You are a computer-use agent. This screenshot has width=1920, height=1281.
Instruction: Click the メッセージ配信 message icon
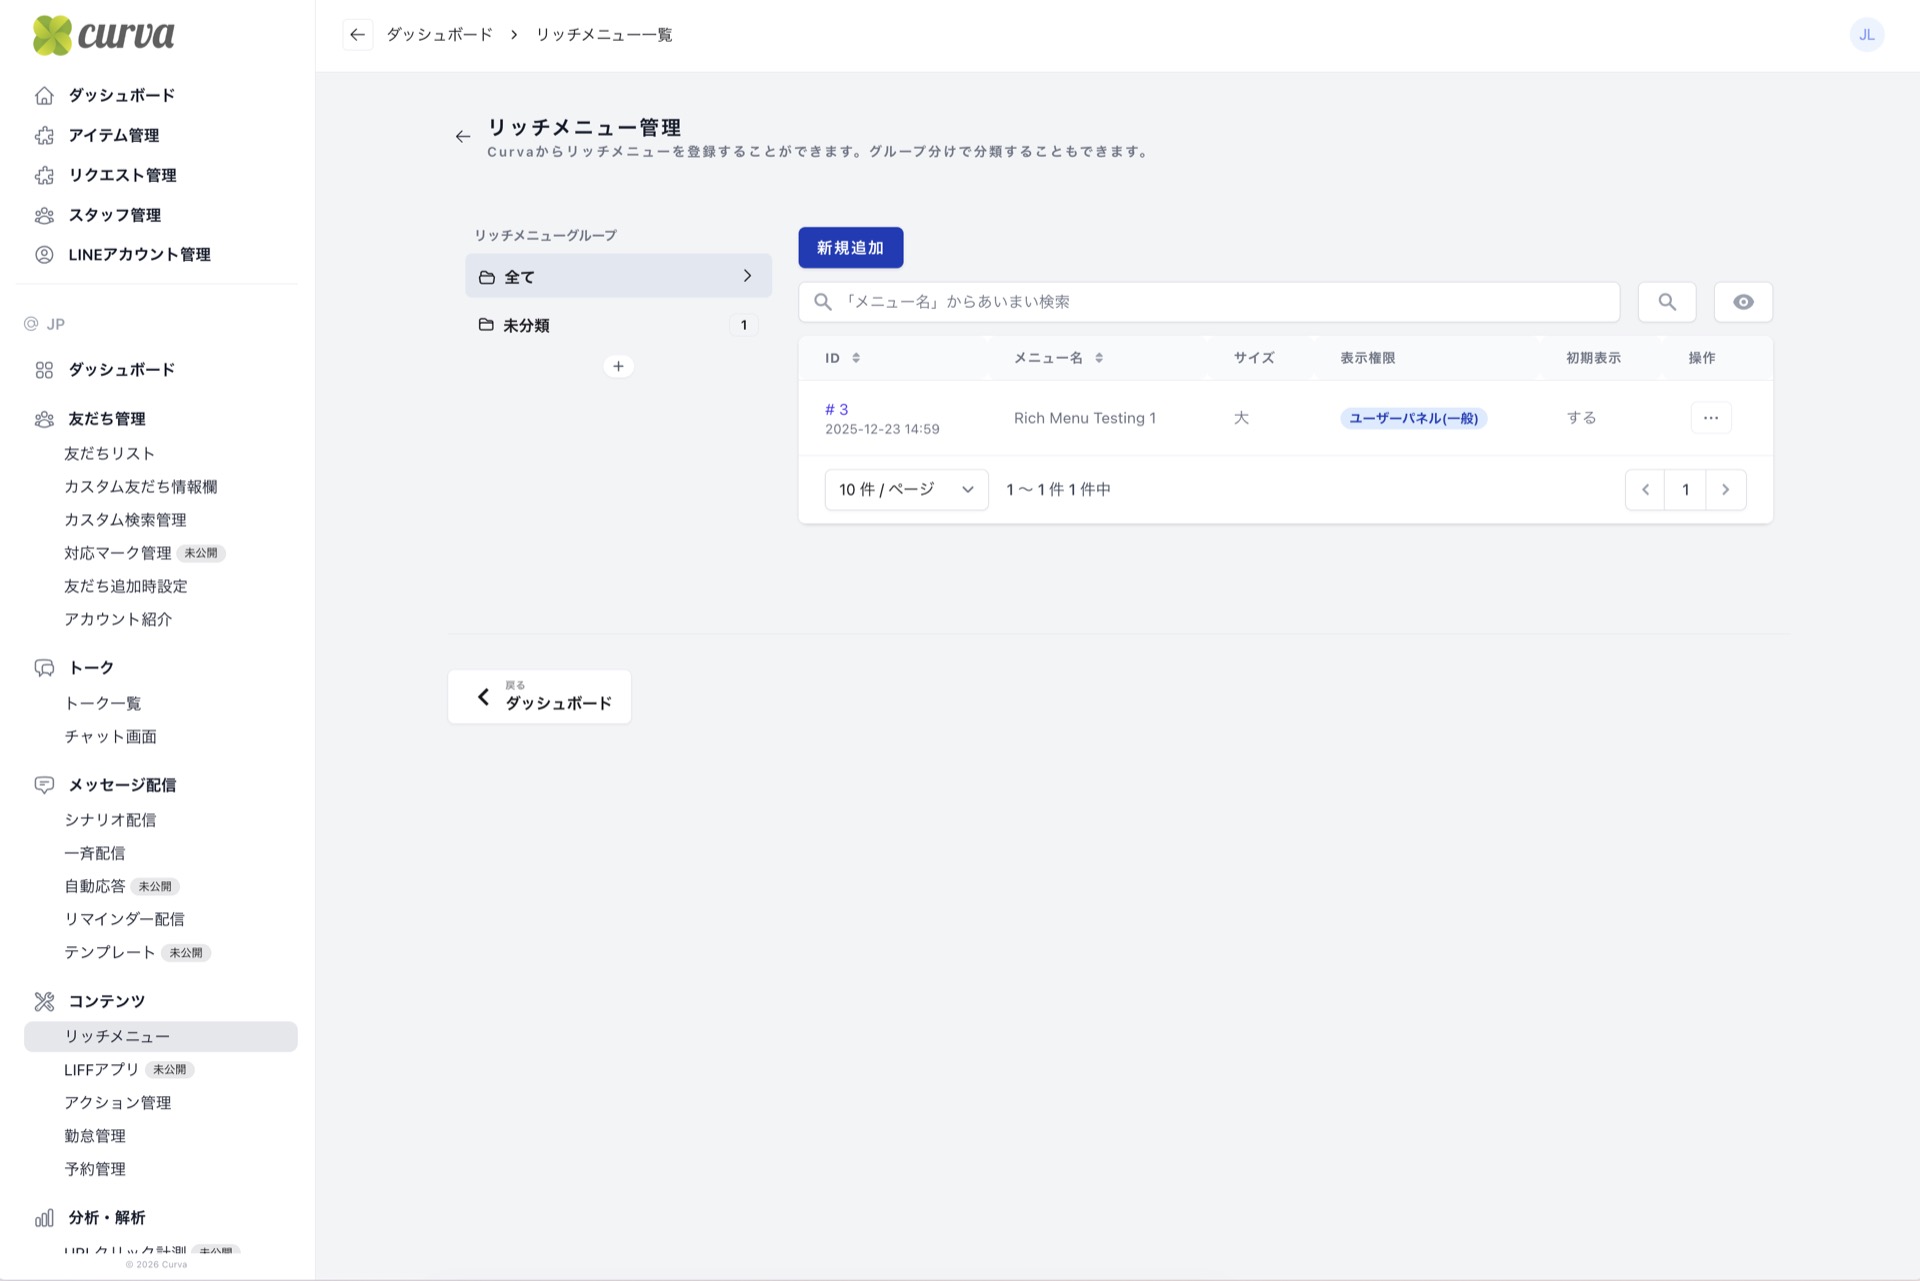[44, 785]
